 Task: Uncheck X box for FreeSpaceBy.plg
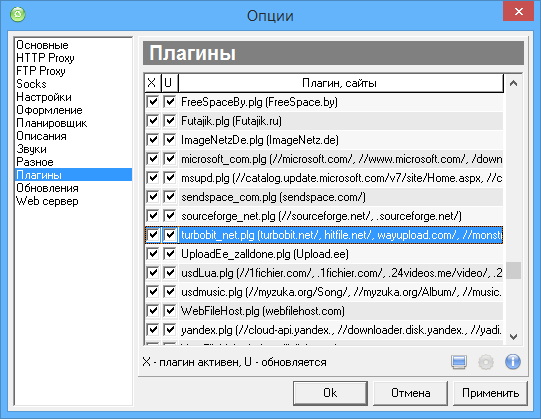[152, 102]
